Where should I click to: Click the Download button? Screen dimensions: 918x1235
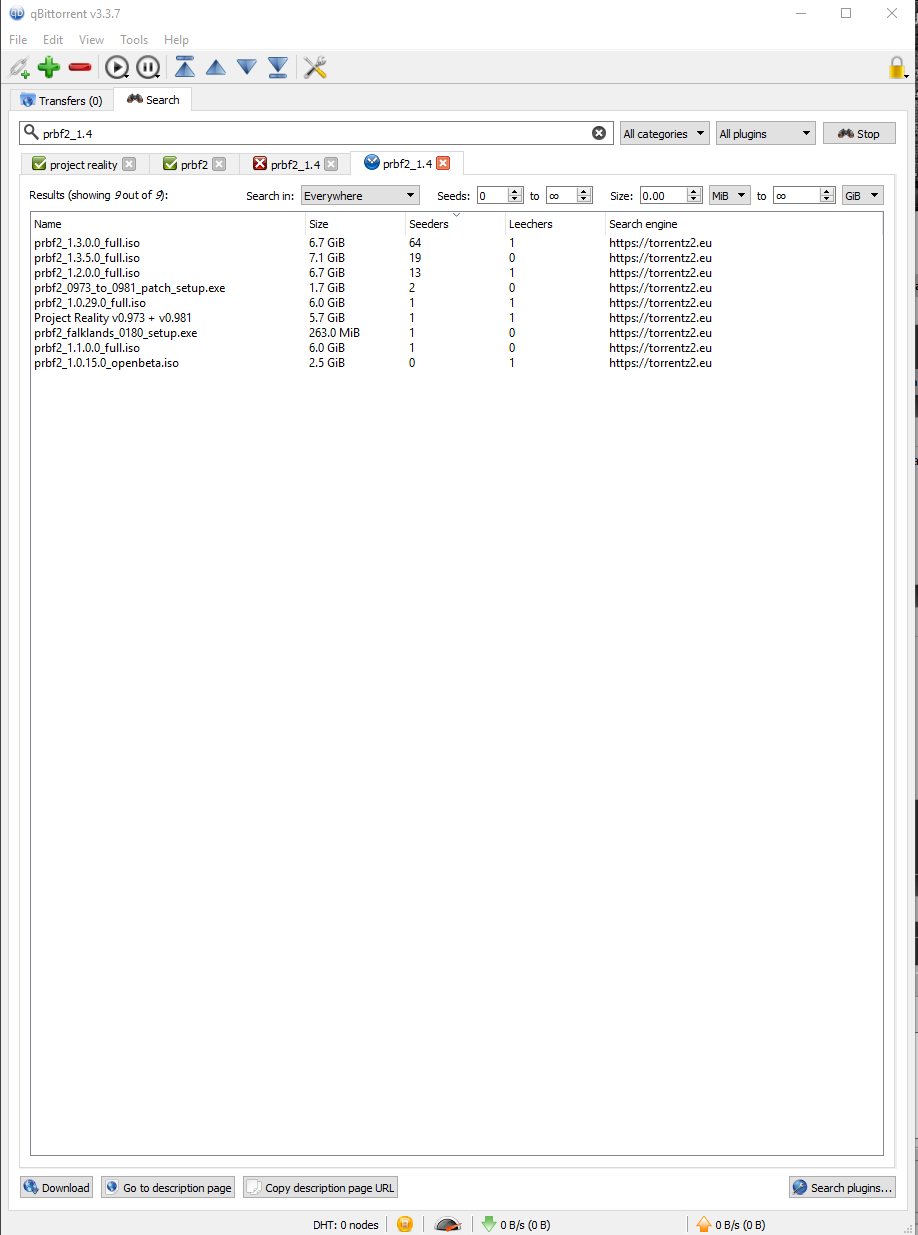[57, 1187]
